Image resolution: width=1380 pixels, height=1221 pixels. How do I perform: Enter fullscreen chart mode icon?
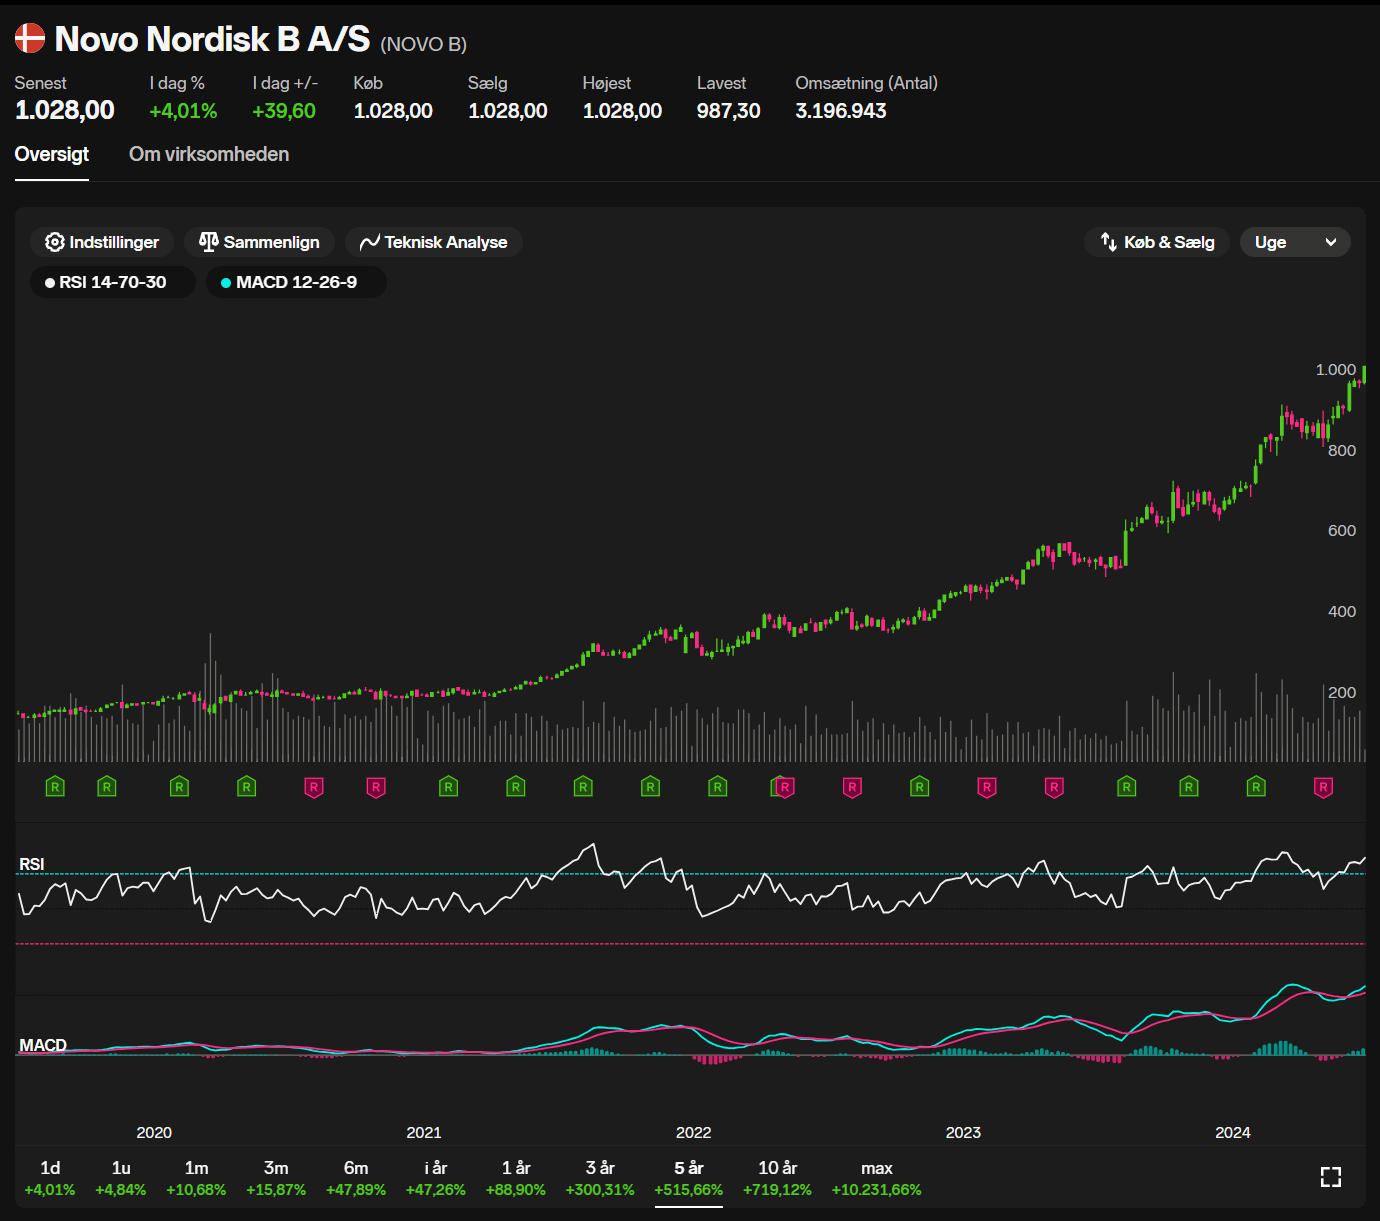[x=1330, y=1177]
